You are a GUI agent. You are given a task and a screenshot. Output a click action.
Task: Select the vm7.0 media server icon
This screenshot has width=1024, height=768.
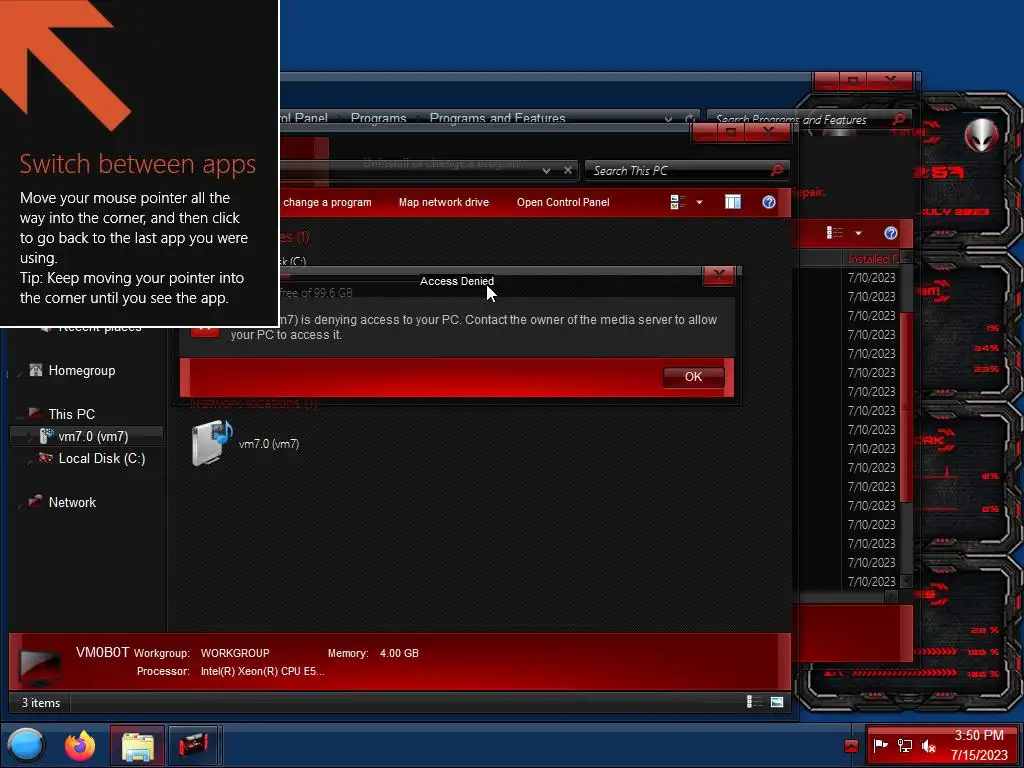pos(212,443)
